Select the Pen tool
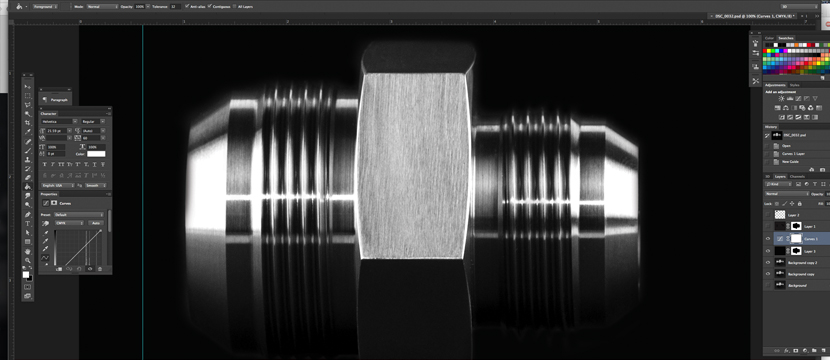Viewport: 830px width, 360px height. (x=28, y=214)
